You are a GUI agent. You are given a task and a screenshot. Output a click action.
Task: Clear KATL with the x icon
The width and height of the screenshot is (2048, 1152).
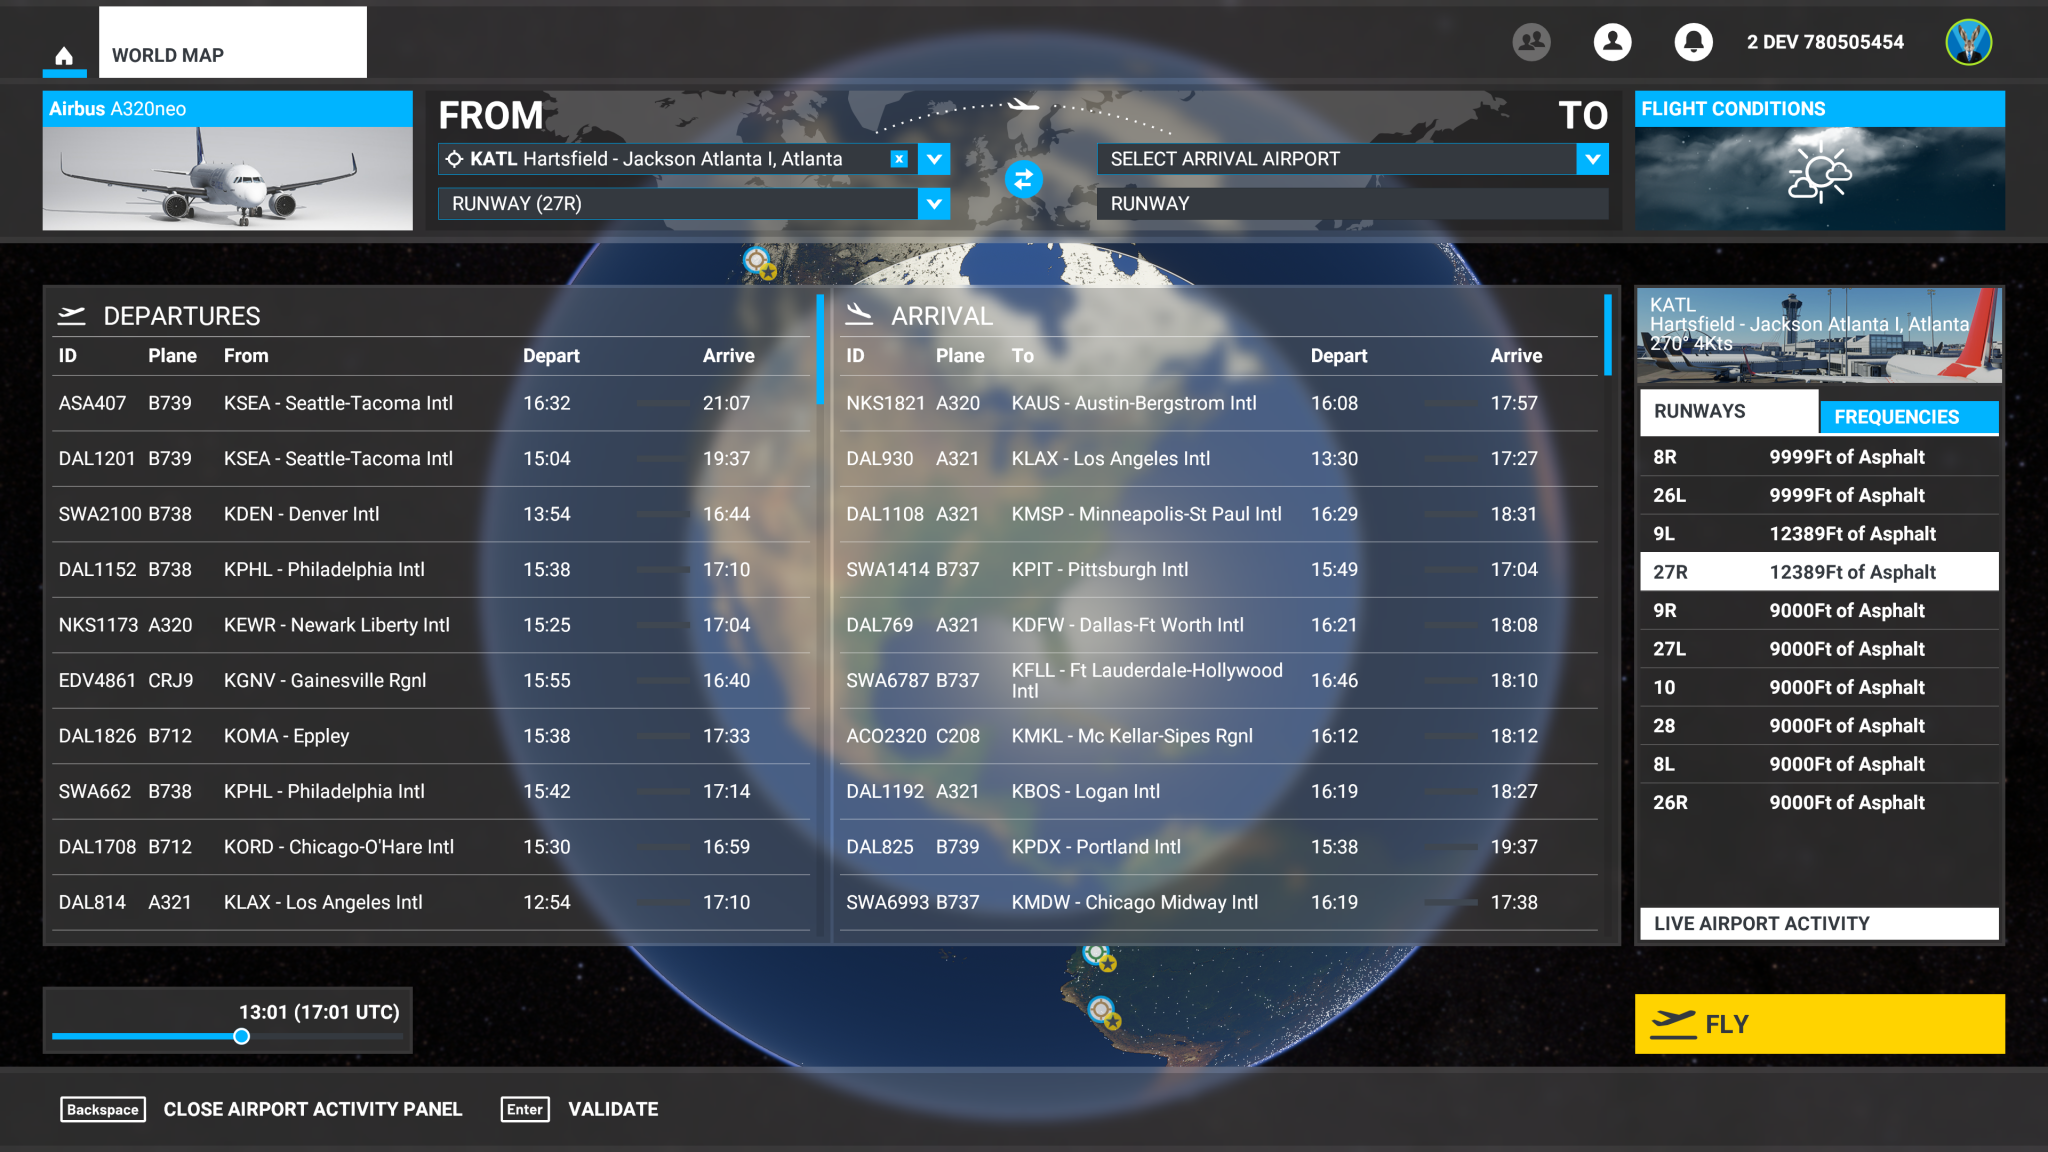click(899, 158)
